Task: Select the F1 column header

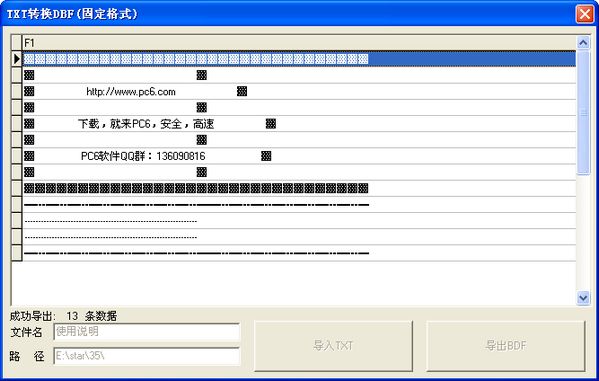Action: [299, 42]
